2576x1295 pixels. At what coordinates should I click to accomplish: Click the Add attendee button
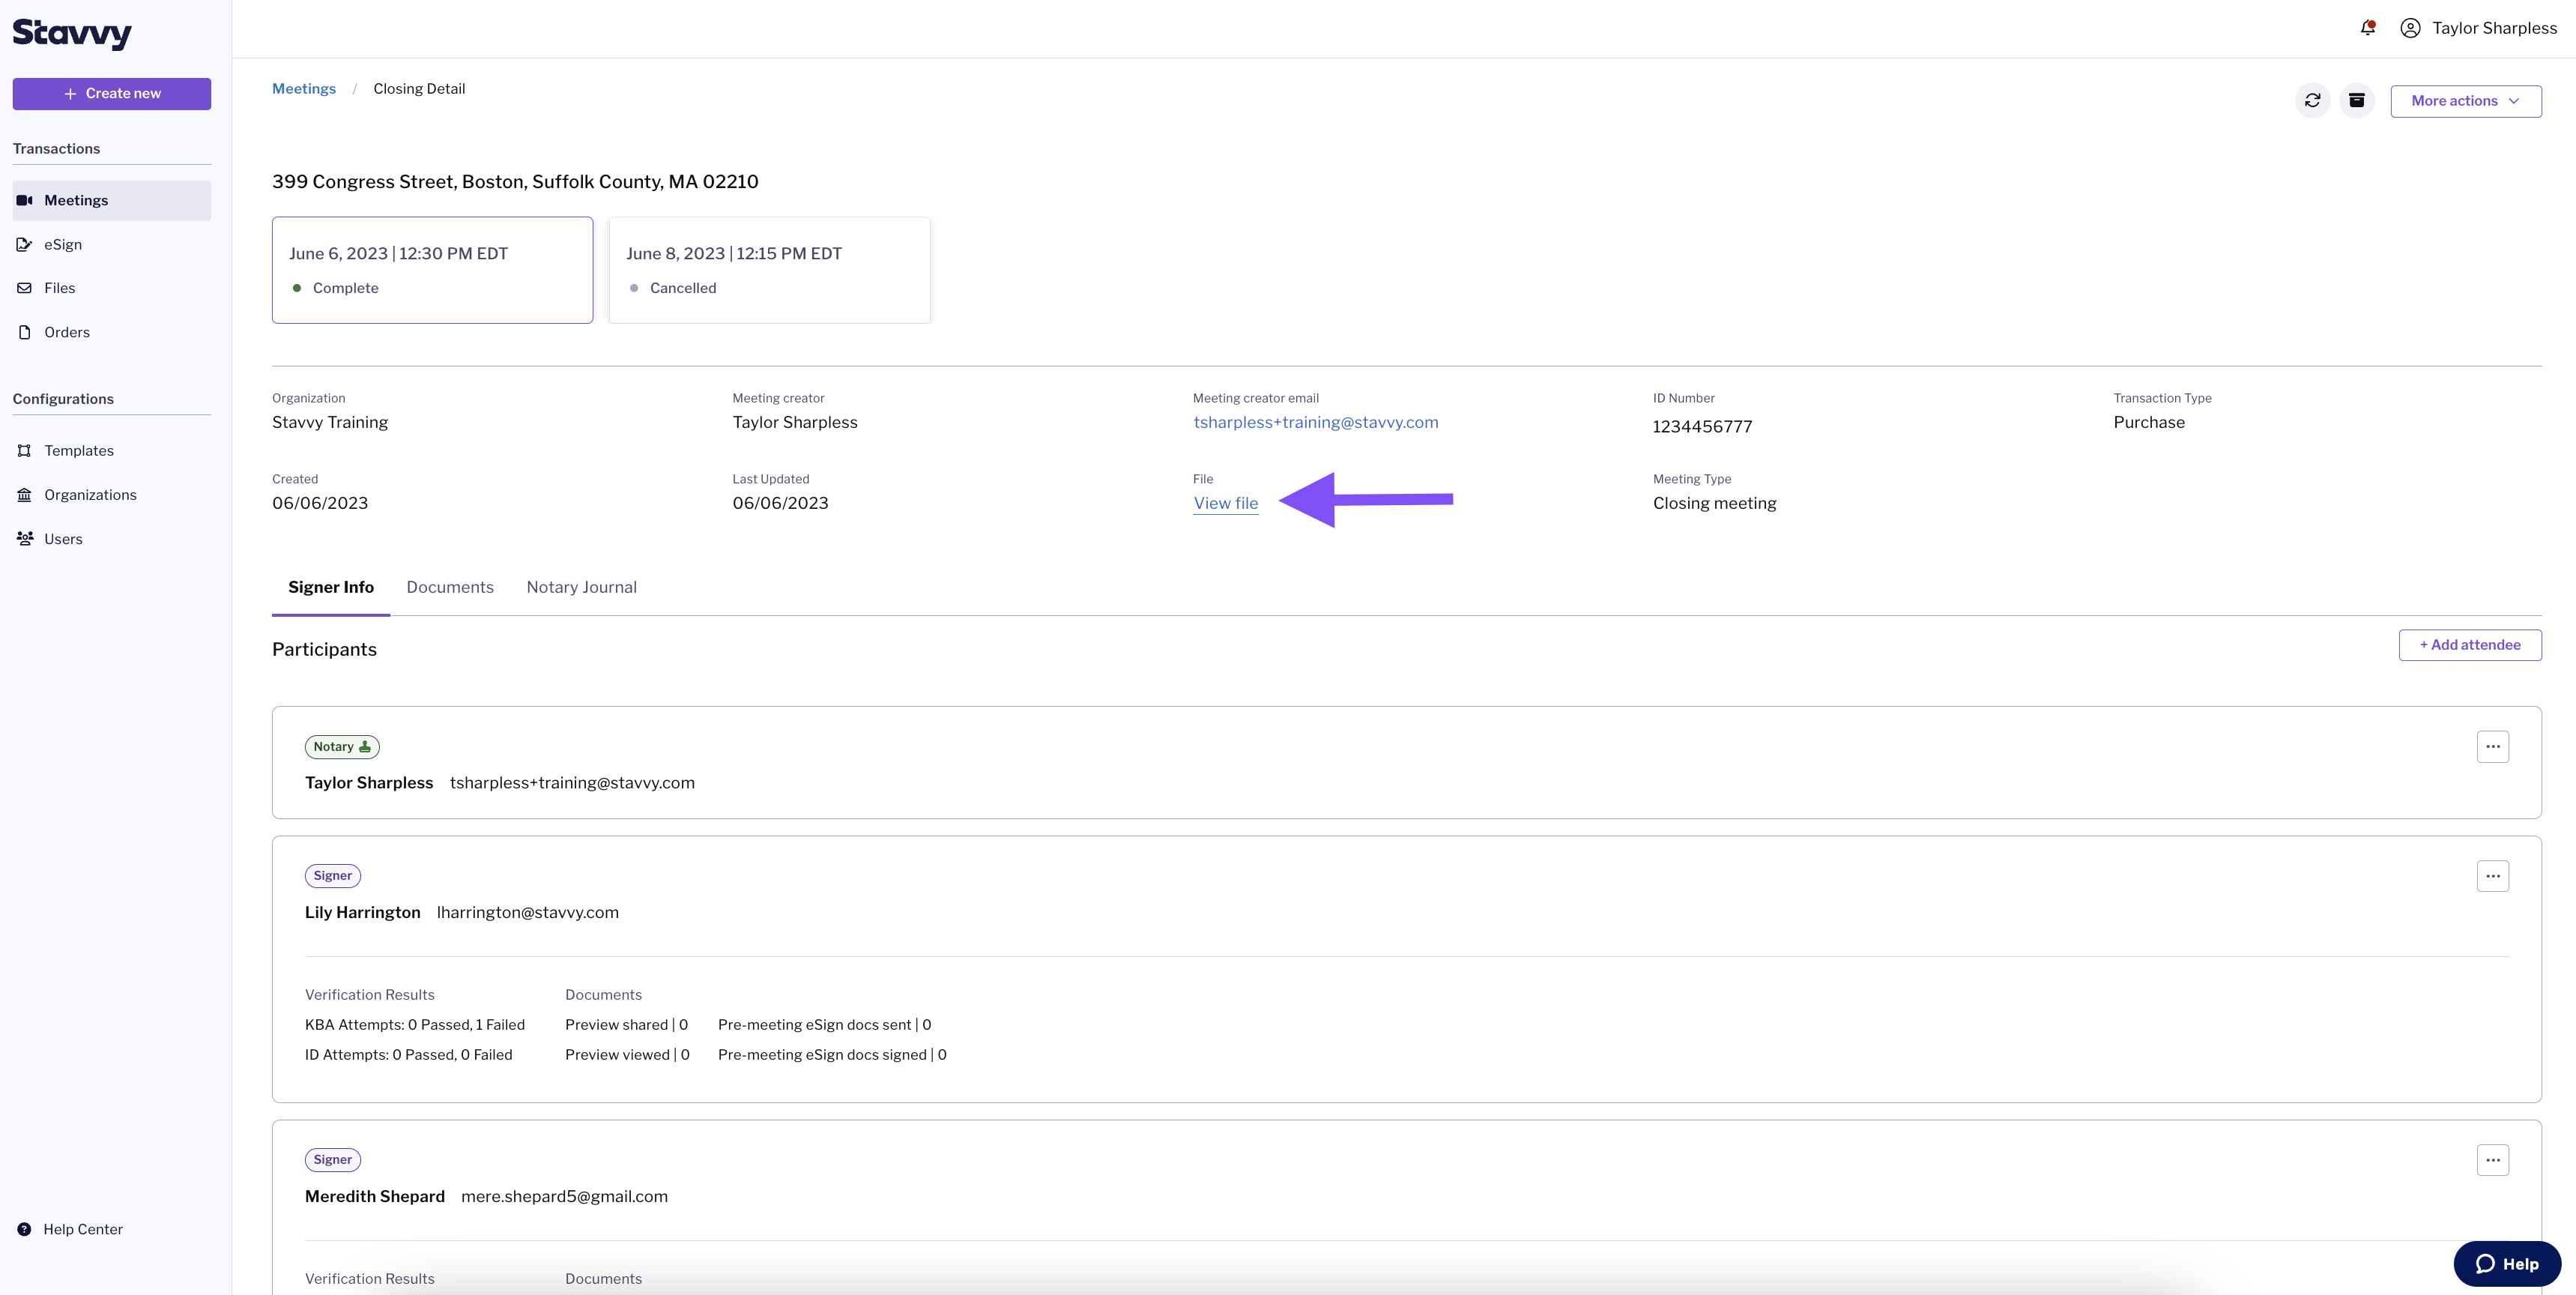2470,644
